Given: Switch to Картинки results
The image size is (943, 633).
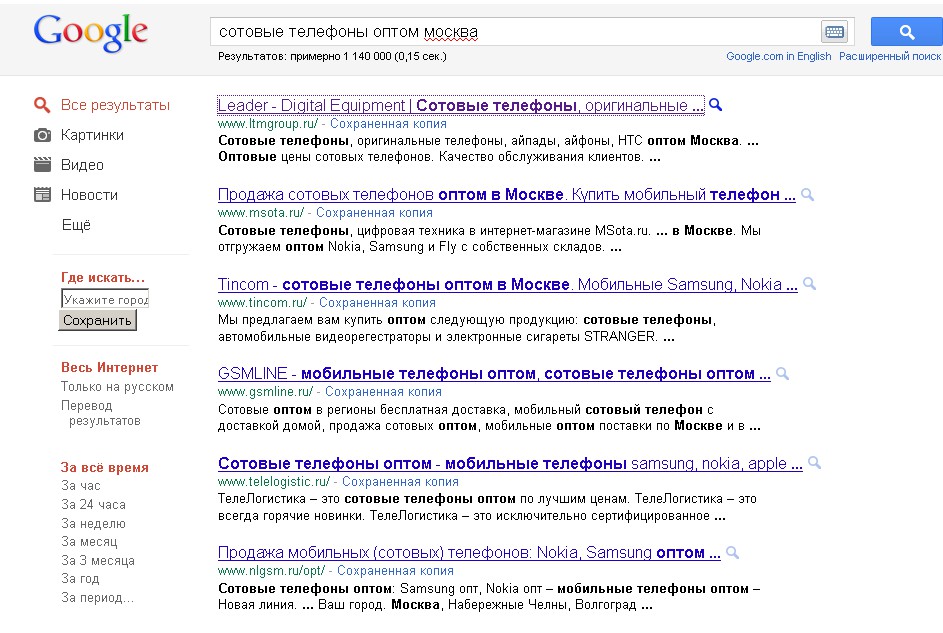Looking at the screenshot, I should (x=92, y=135).
